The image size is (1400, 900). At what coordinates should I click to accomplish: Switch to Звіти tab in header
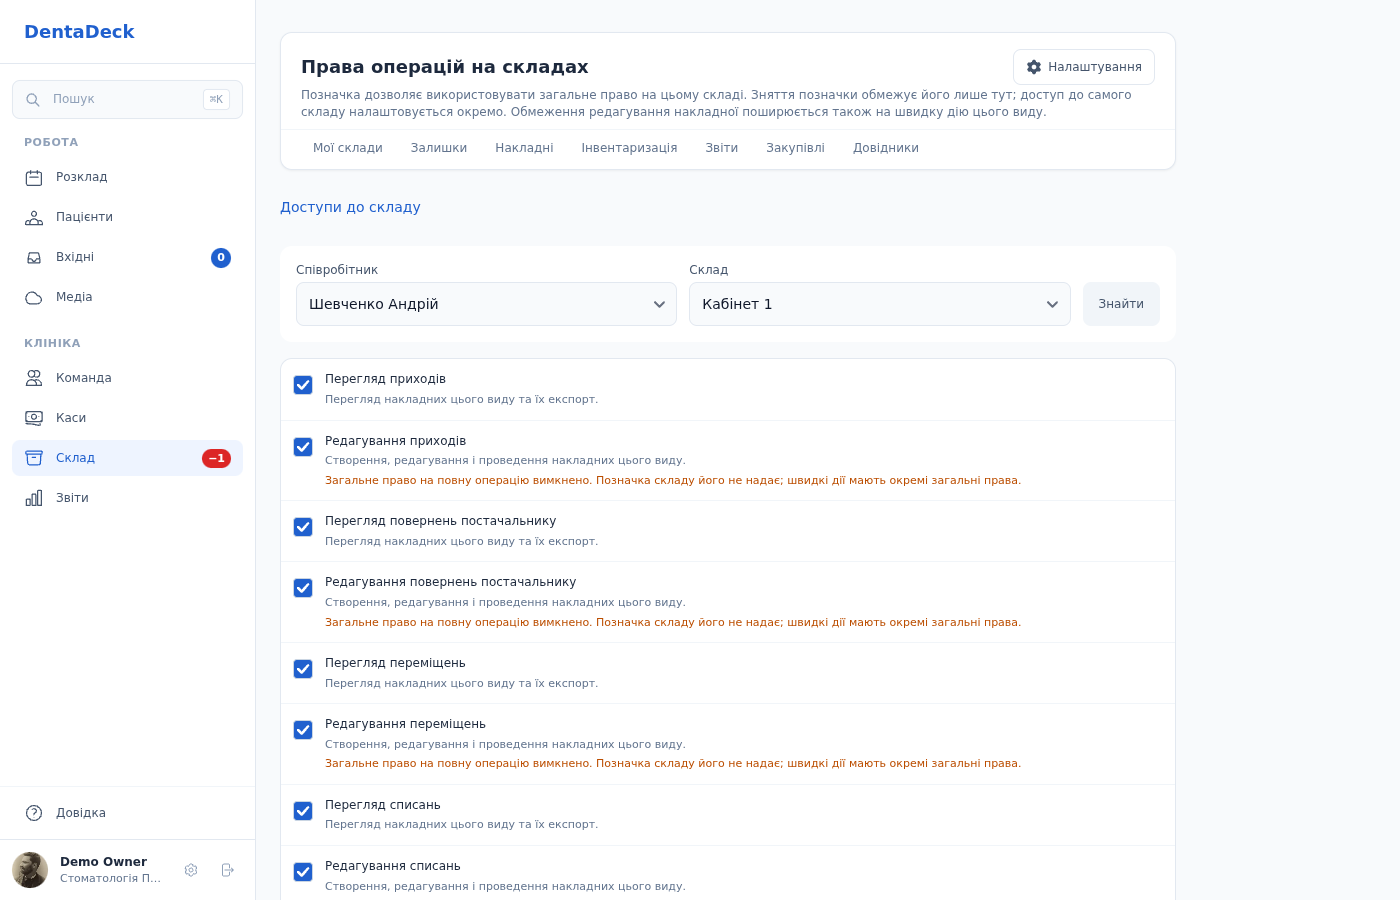pos(722,148)
